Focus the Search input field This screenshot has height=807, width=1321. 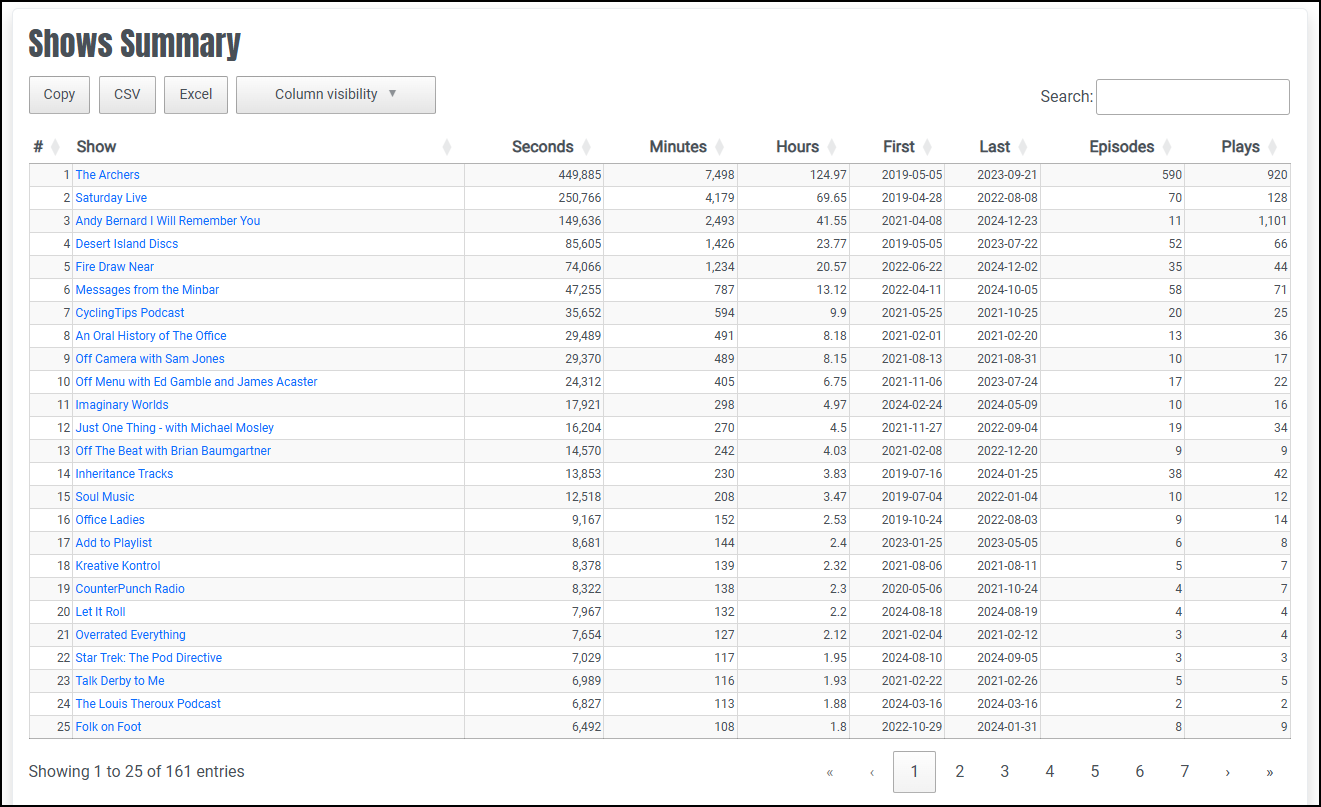tap(1193, 97)
